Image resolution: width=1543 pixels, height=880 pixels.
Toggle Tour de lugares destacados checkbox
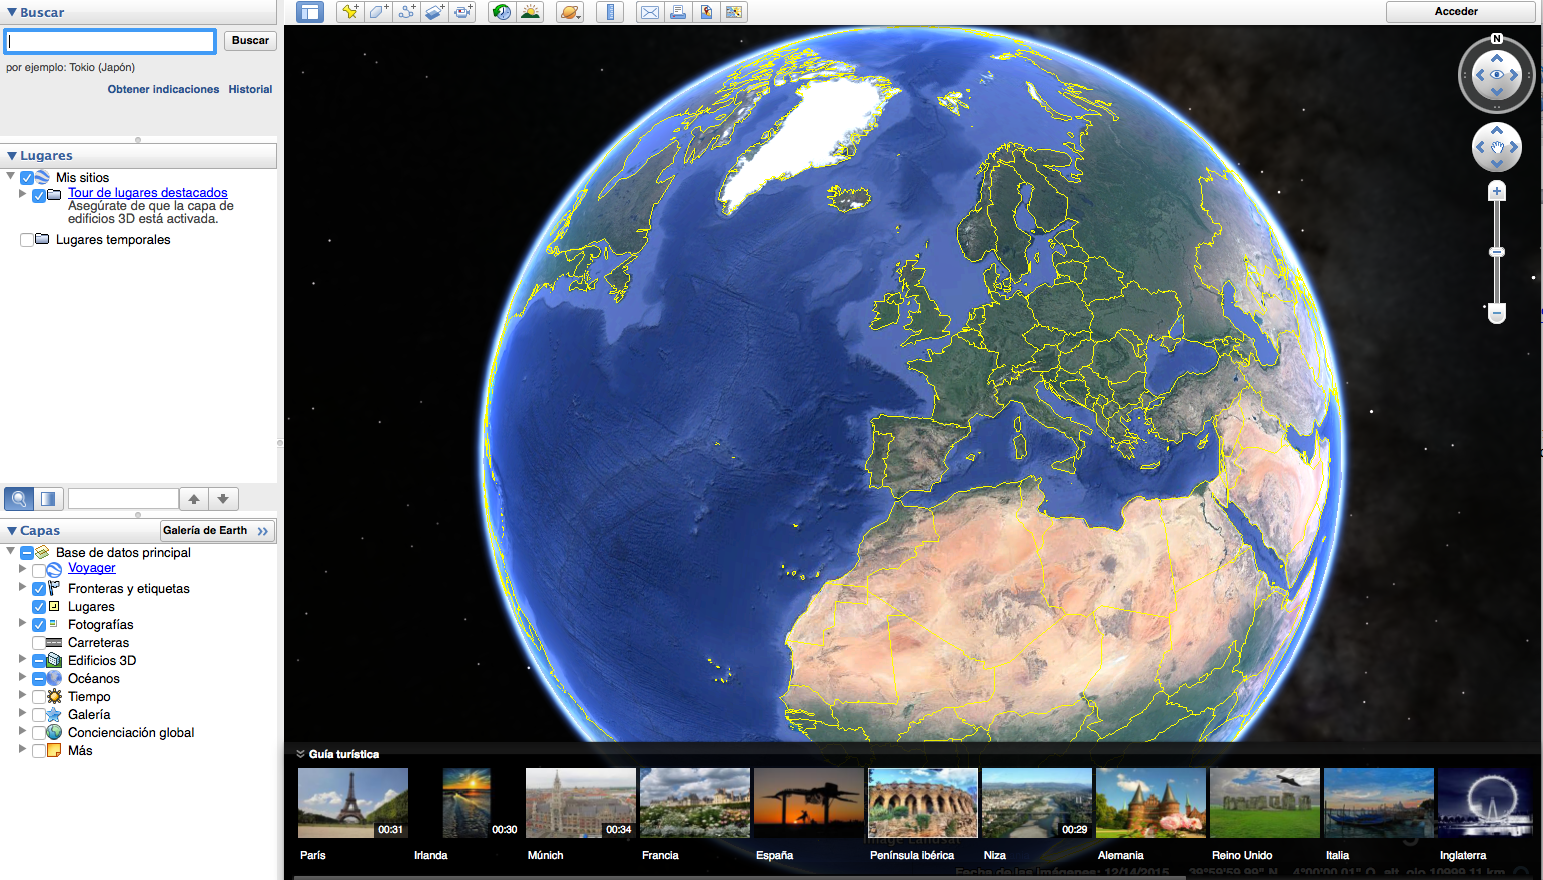39,195
